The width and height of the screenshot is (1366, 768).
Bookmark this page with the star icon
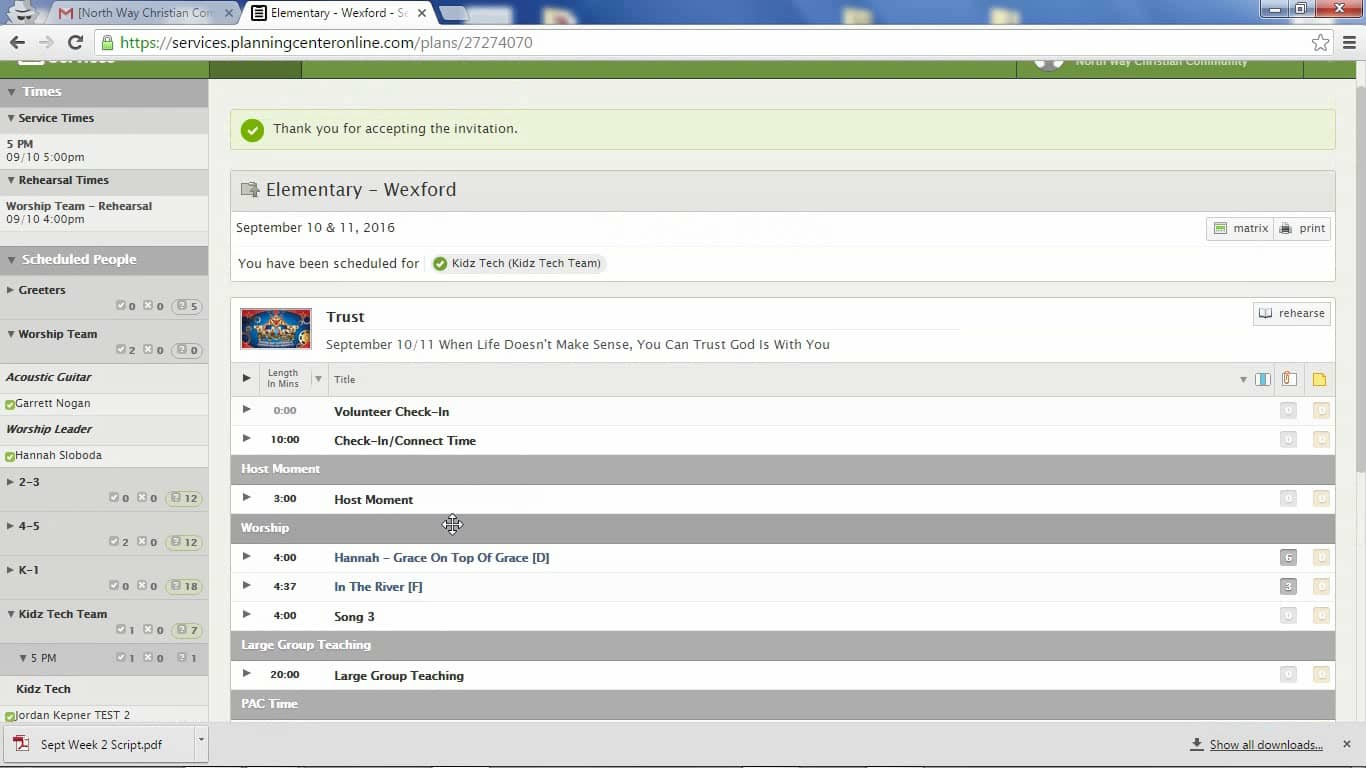pos(1321,43)
